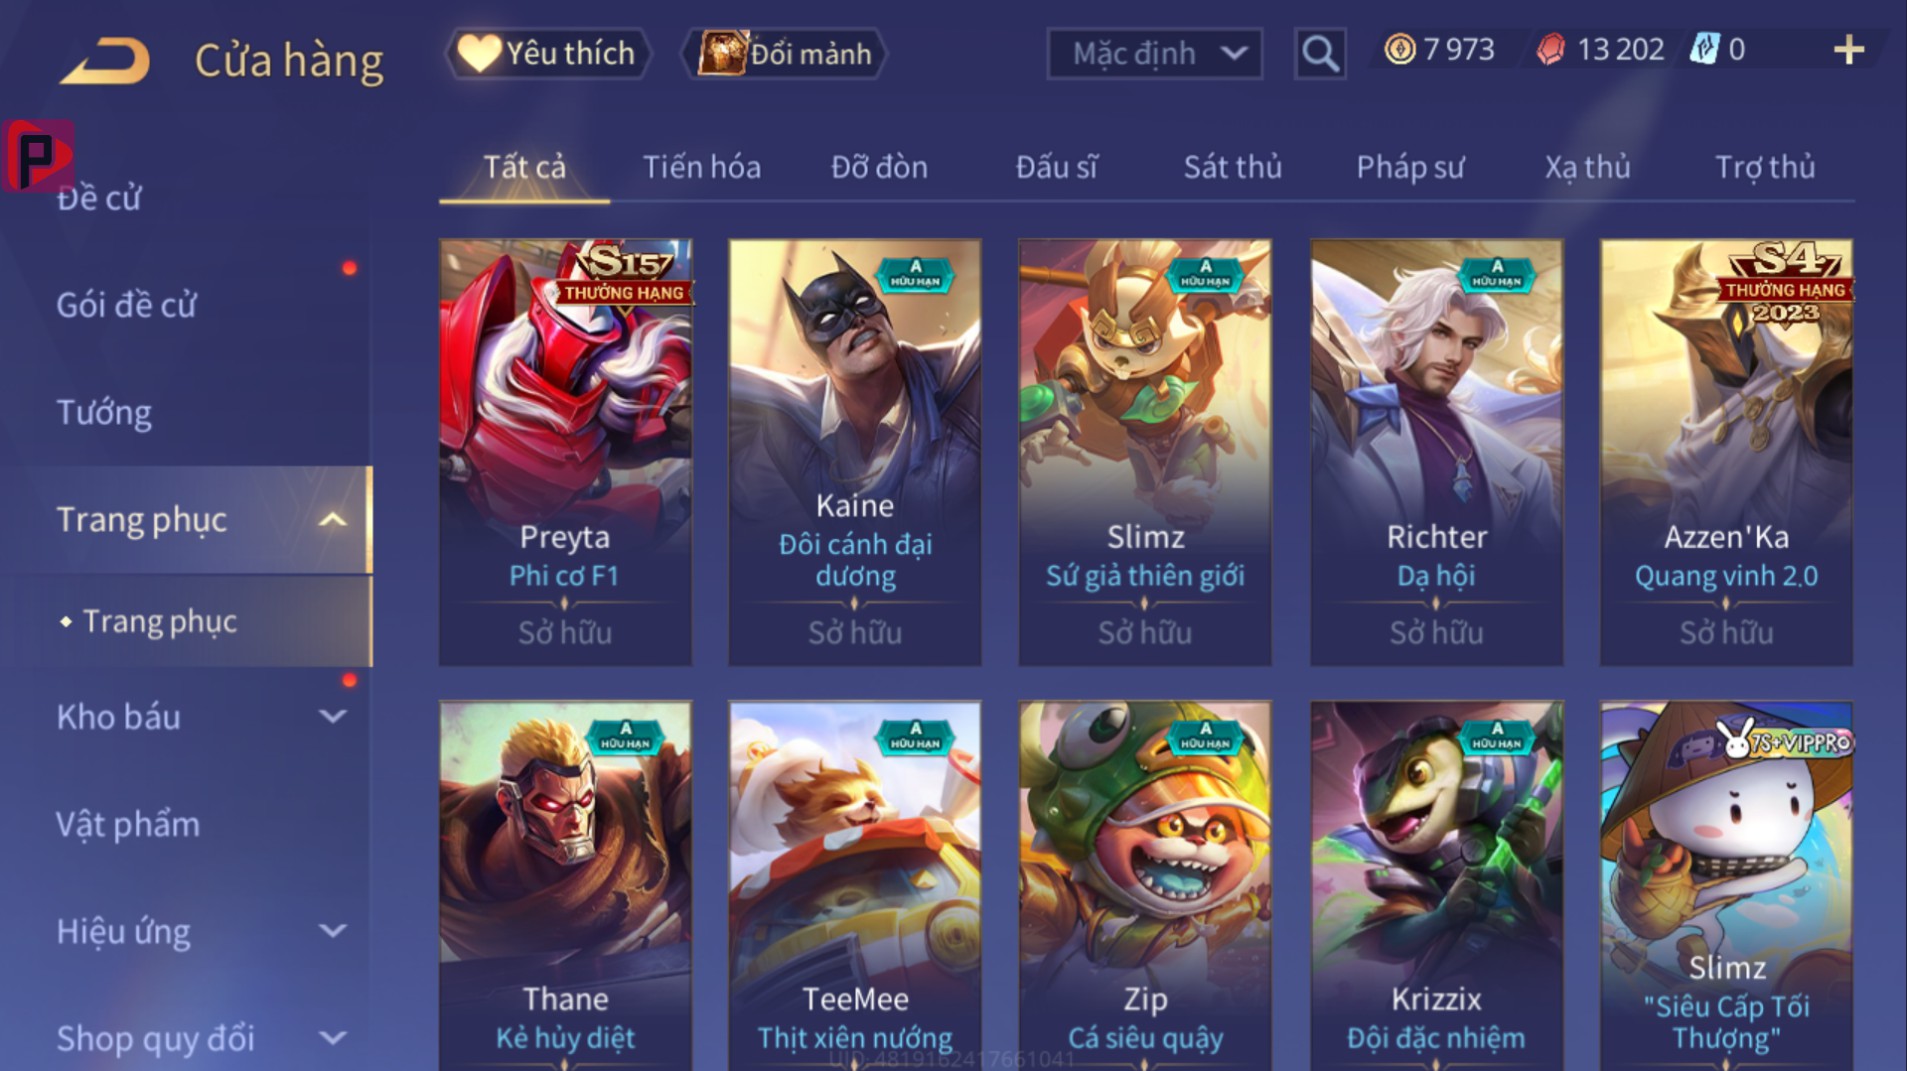Expand the Shop quy đổi section
1907x1071 pixels.
pyautogui.click(x=333, y=1038)
